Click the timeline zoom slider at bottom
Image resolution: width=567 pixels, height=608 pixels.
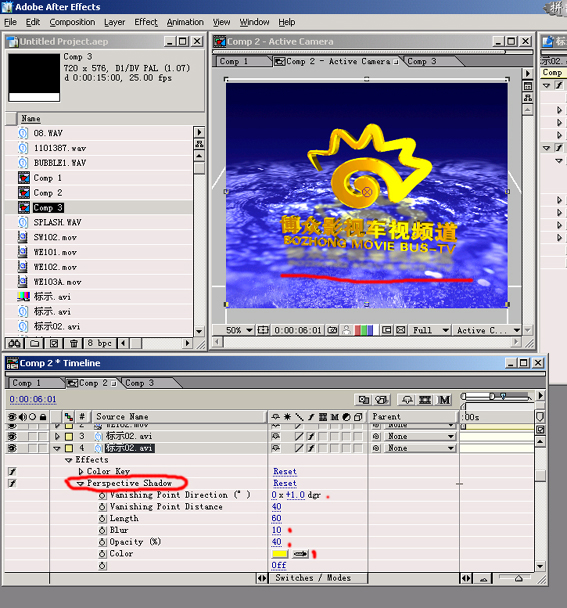click(x=517, y=579)
